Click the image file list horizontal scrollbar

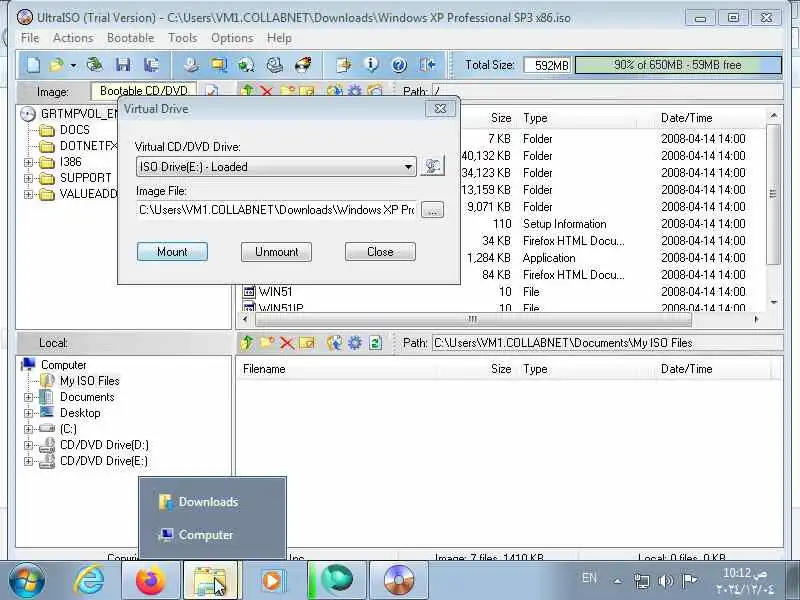[x=473, y=319]
